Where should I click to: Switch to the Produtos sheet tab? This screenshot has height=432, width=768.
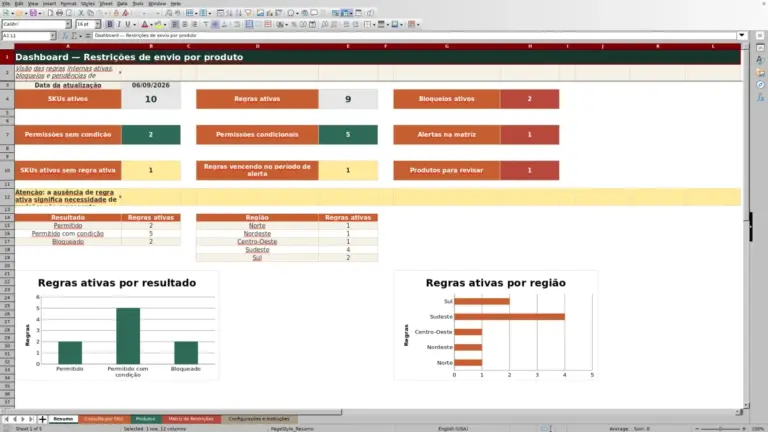coord(145,419)
